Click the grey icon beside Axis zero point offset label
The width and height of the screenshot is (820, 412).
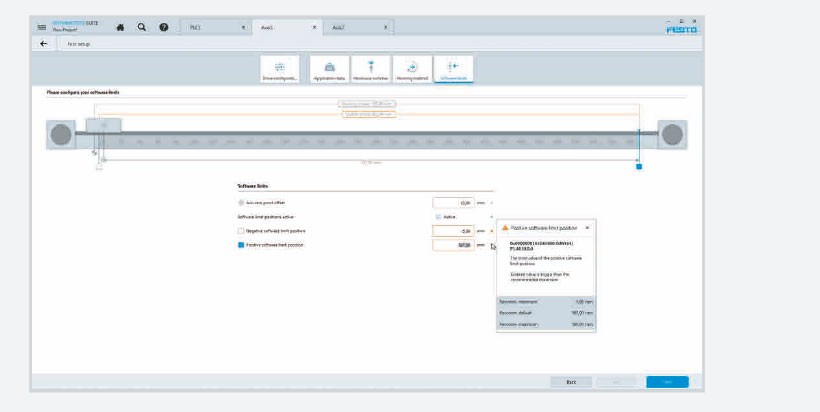click(x=241, y=202)
